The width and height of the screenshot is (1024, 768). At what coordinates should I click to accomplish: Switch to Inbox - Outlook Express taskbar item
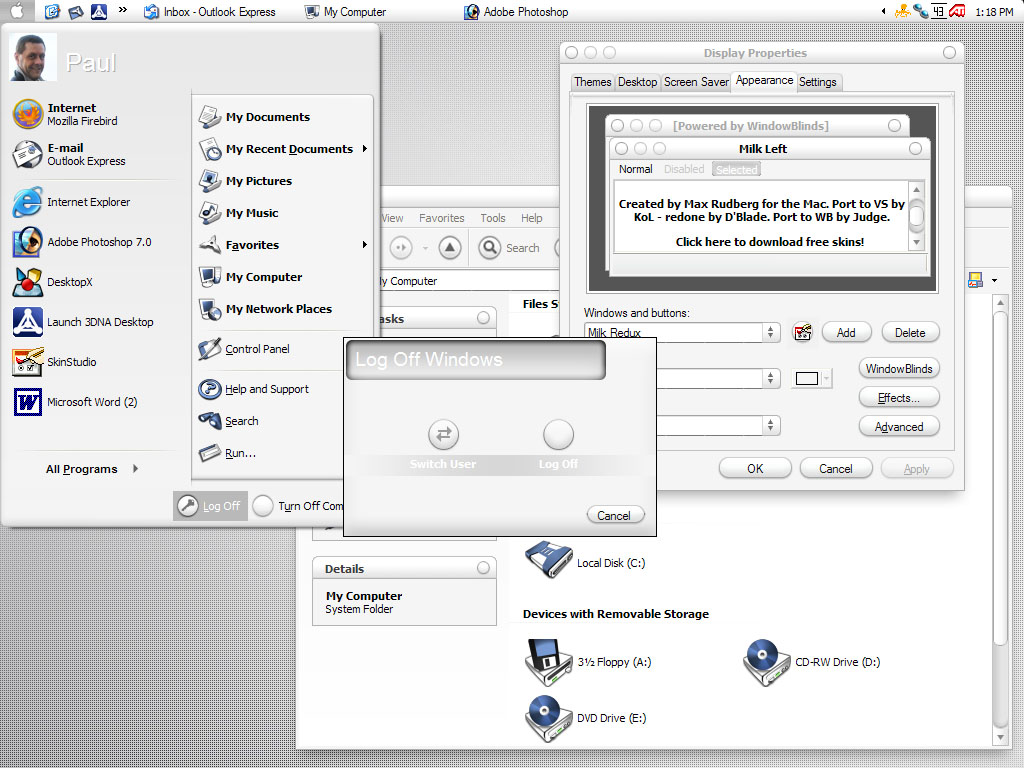(210, 11)
